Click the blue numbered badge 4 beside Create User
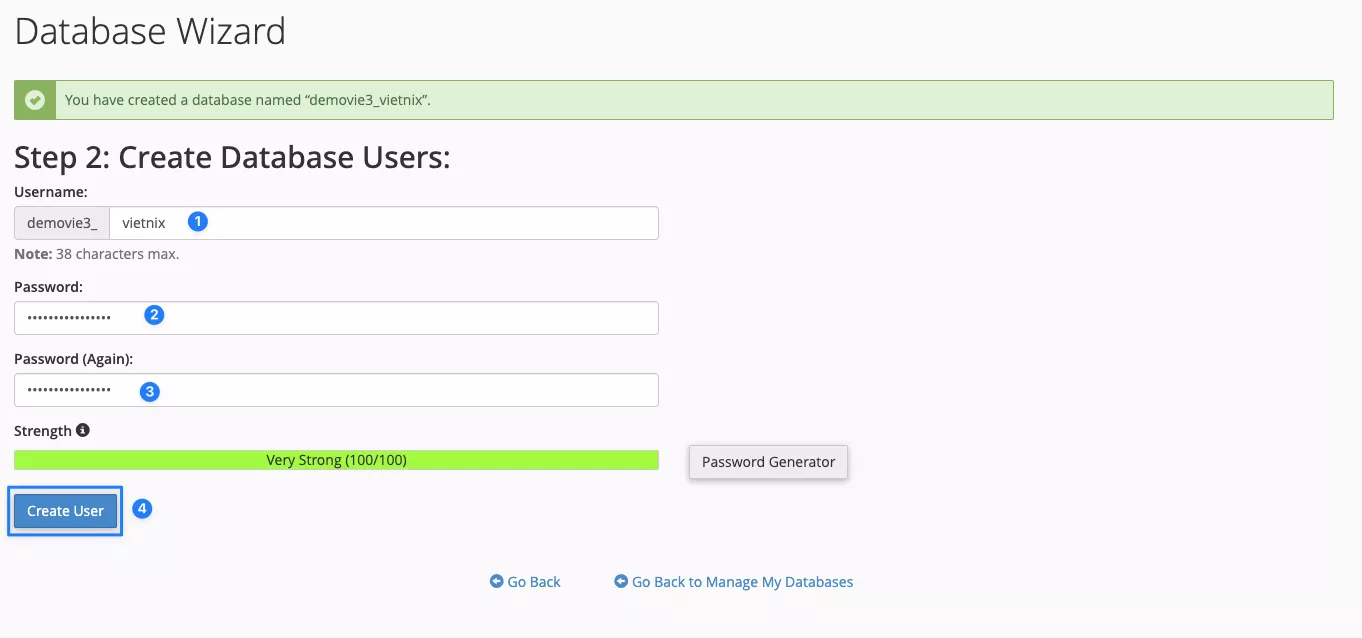The image size is (1362, 638). point(142,508)
